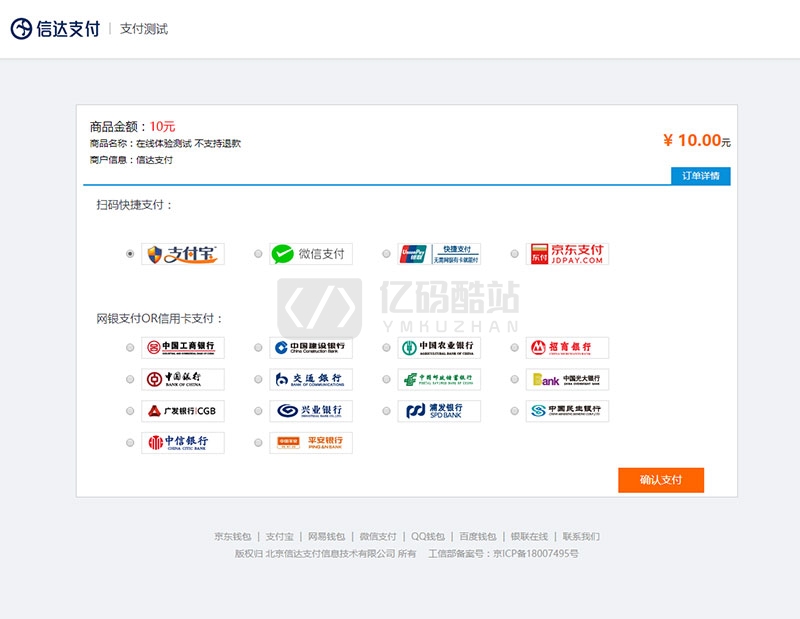Open the QQ钱包 footer link
Screen dimensions: 800x619
tap(428, 536)
